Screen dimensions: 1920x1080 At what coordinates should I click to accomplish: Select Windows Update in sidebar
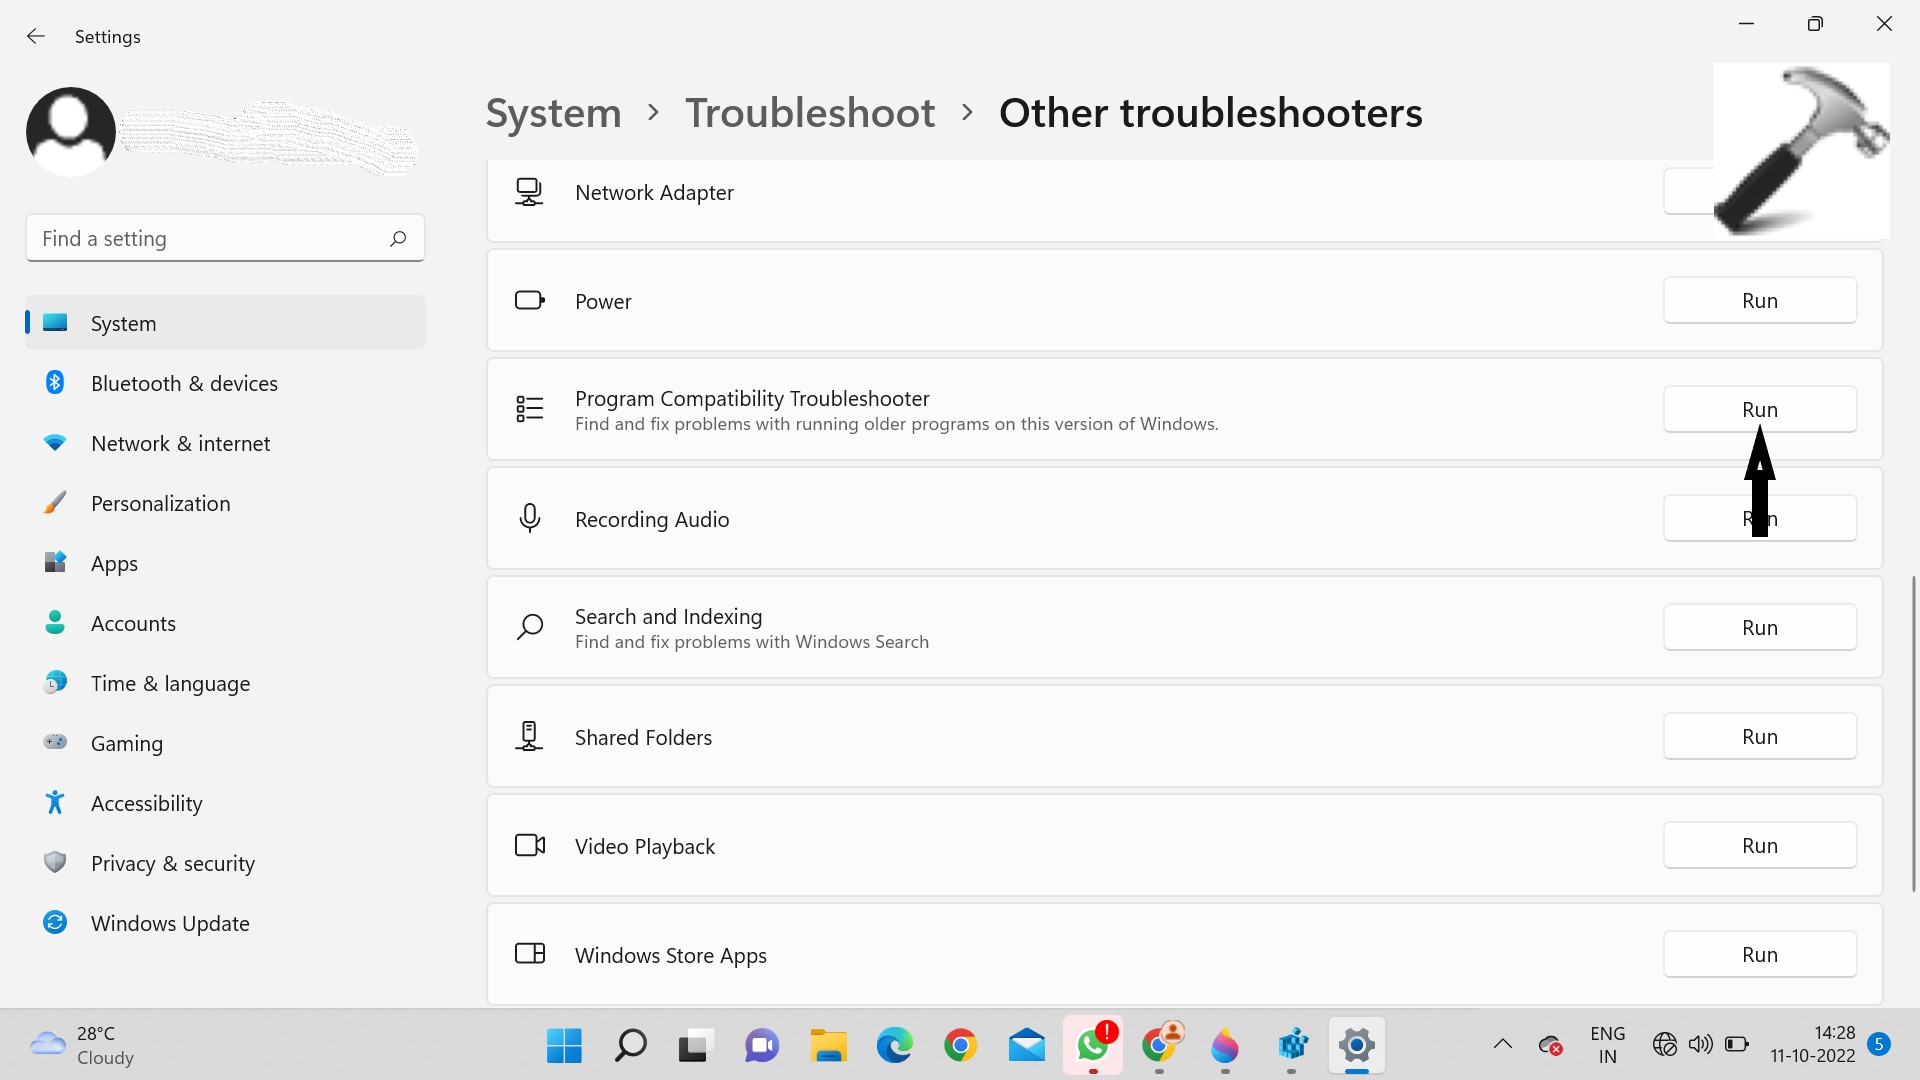point(170,924)
